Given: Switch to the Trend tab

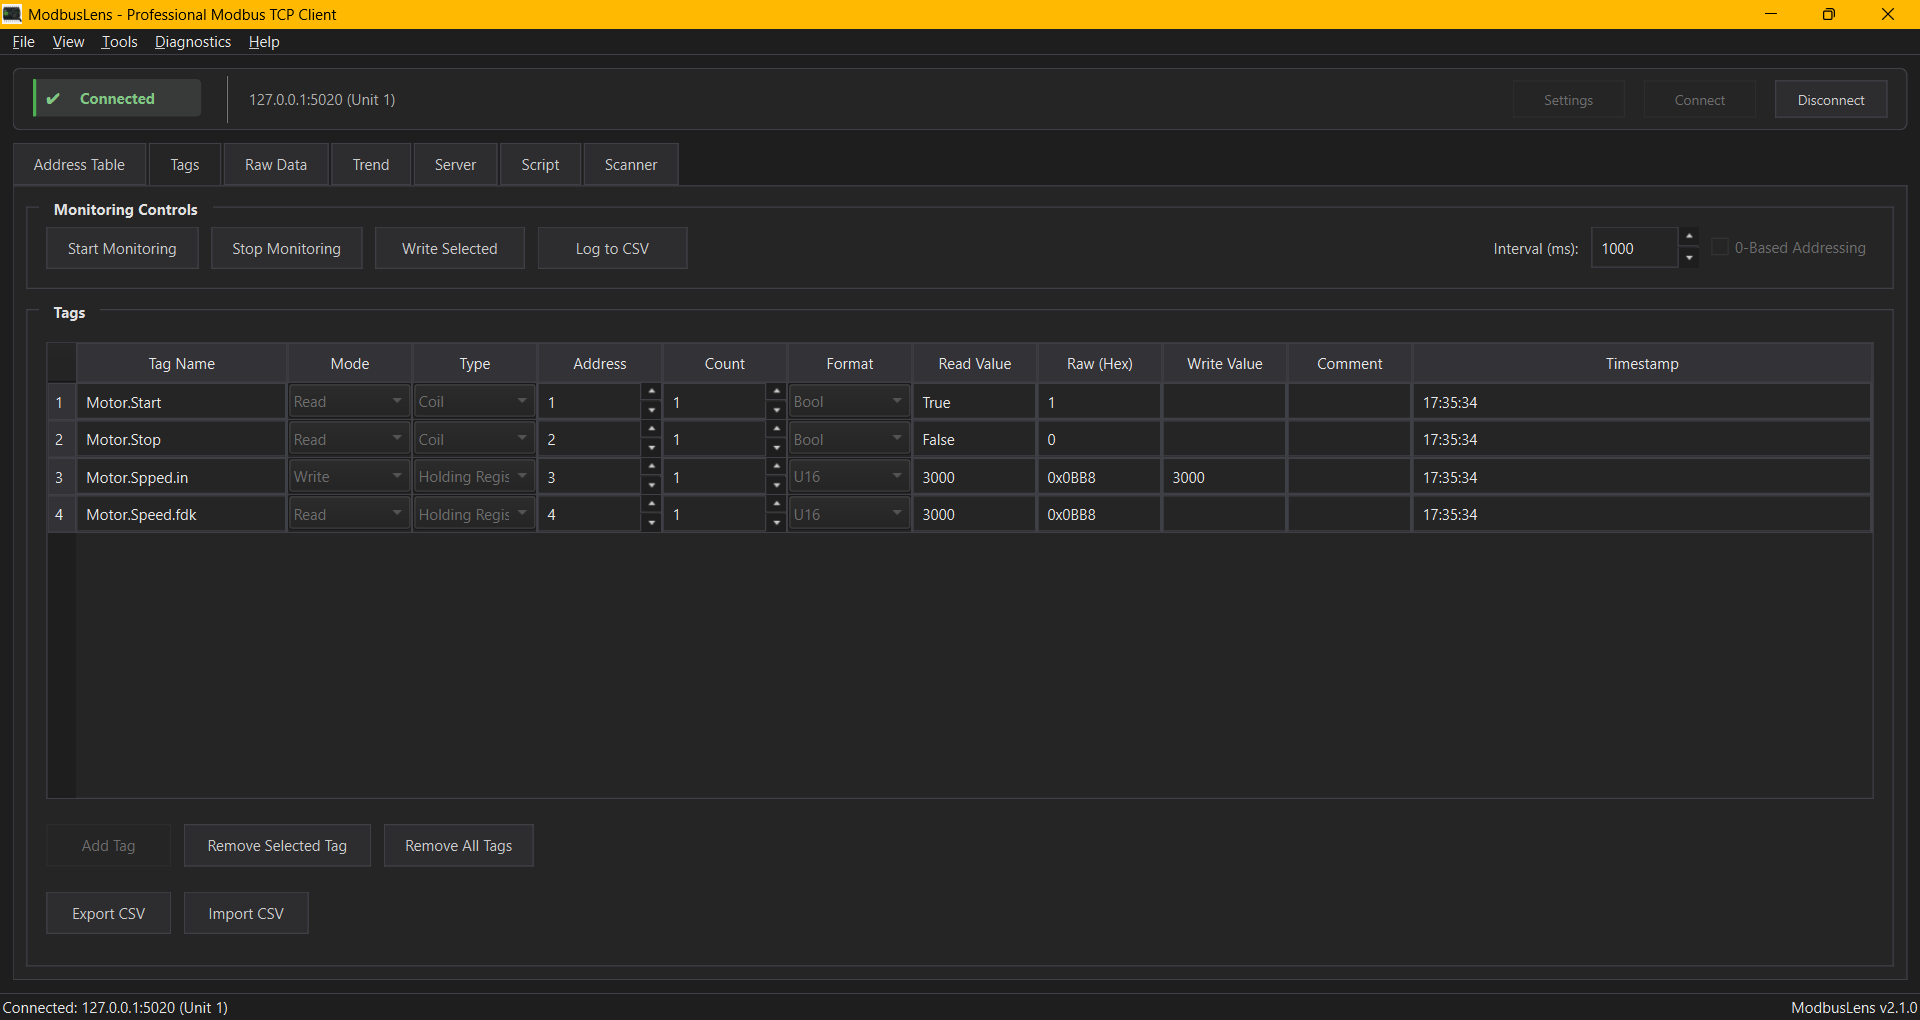Looking at the screenshot, I should point(371,165).
